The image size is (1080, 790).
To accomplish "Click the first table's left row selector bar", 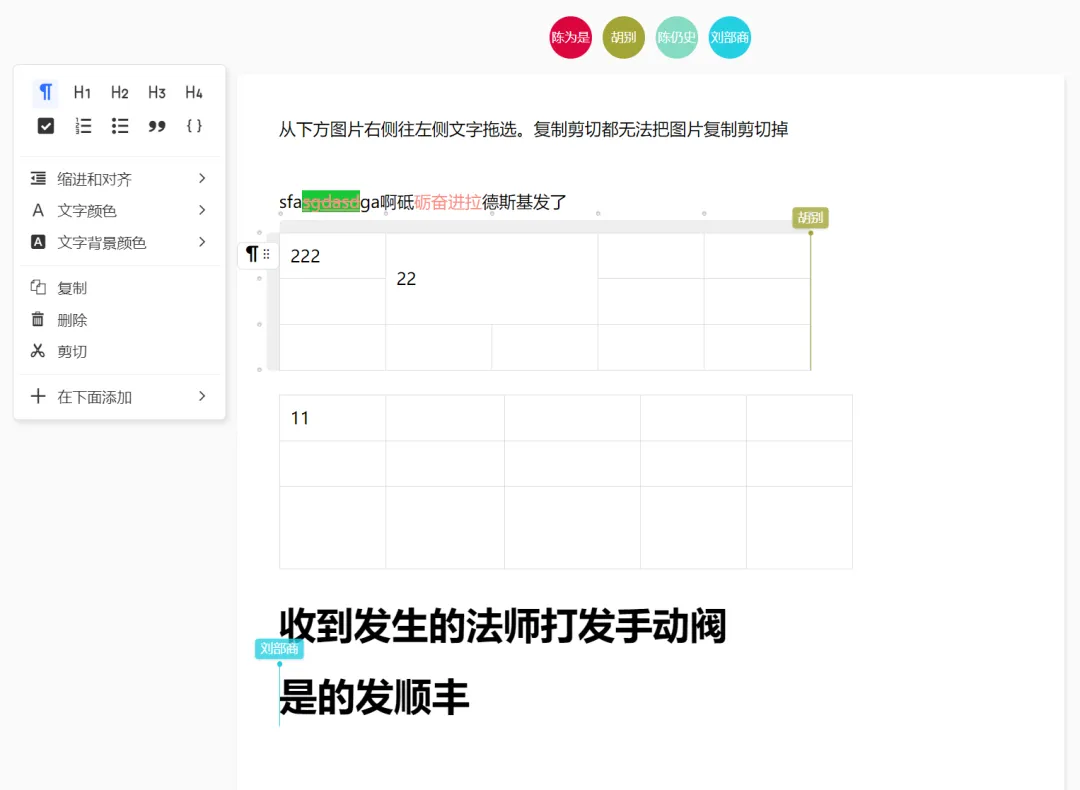I will click(x=273, y=302).
